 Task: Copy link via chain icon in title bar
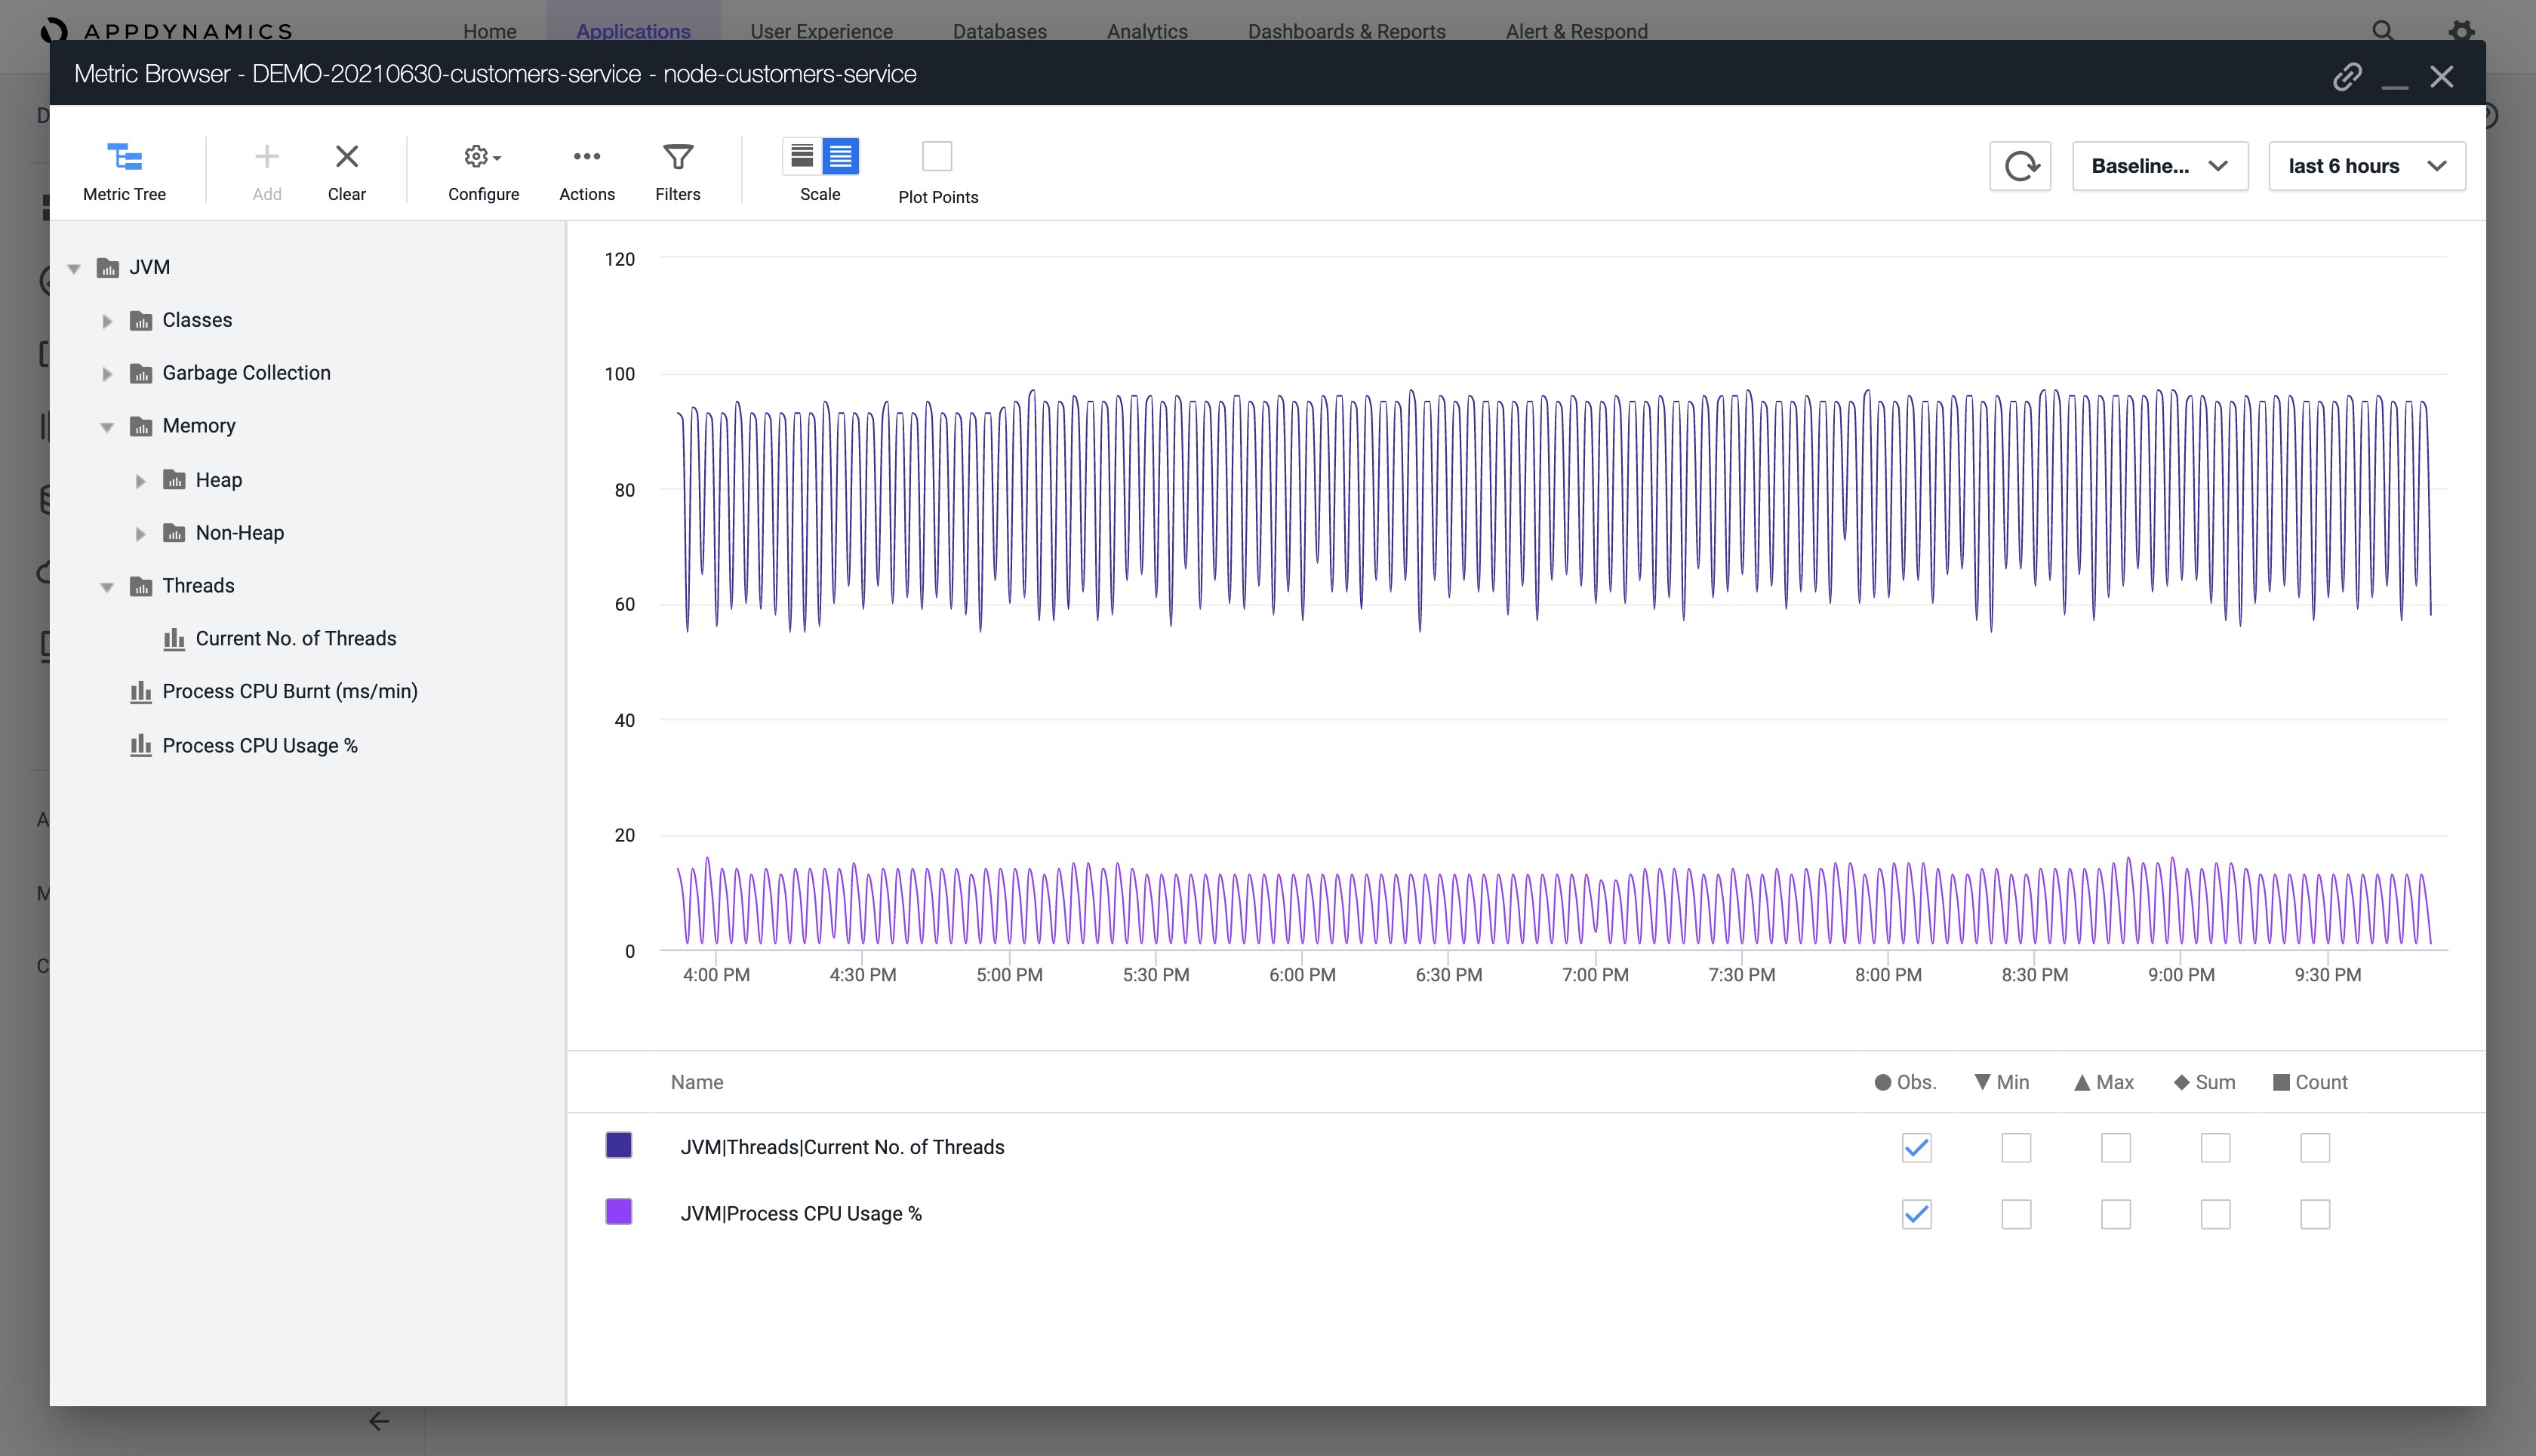2346,77
